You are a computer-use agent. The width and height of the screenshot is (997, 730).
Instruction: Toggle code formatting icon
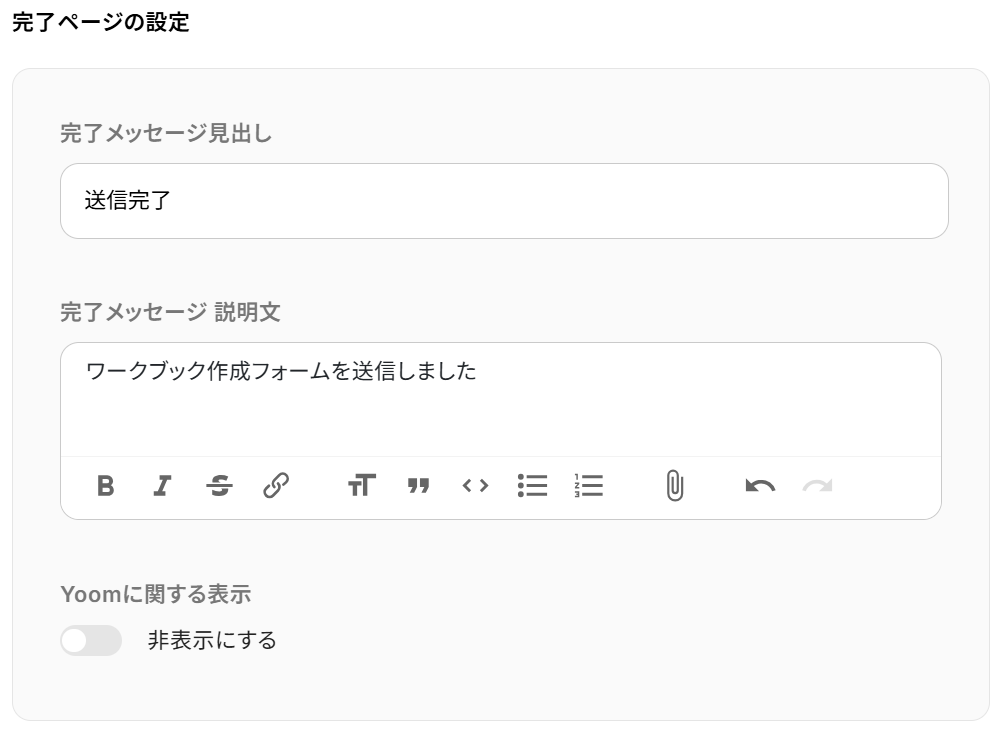coord(475,486)
